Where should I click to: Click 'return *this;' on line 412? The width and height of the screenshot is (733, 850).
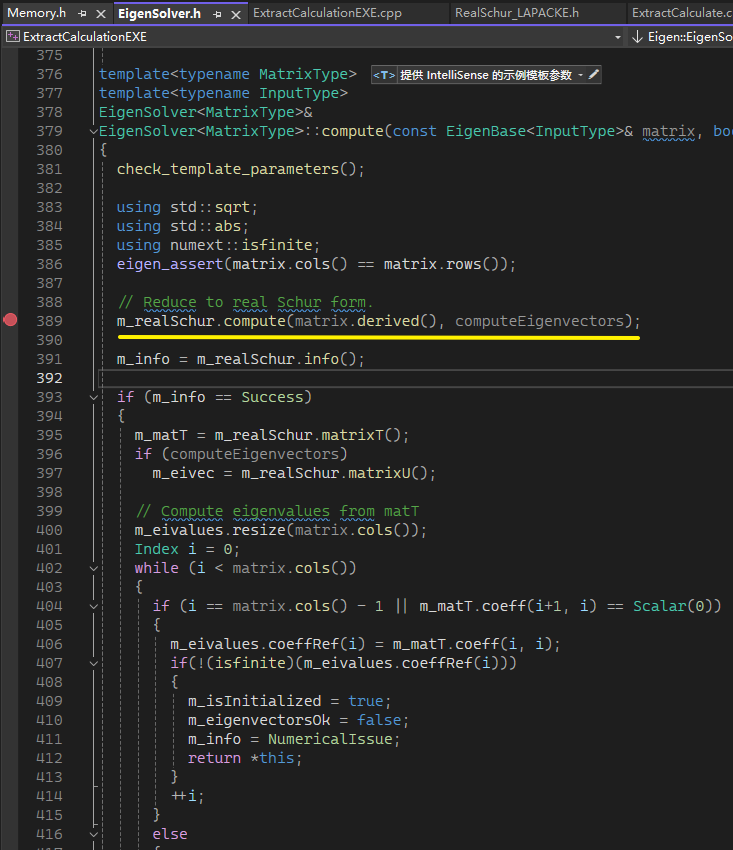[x=245, y=758]
